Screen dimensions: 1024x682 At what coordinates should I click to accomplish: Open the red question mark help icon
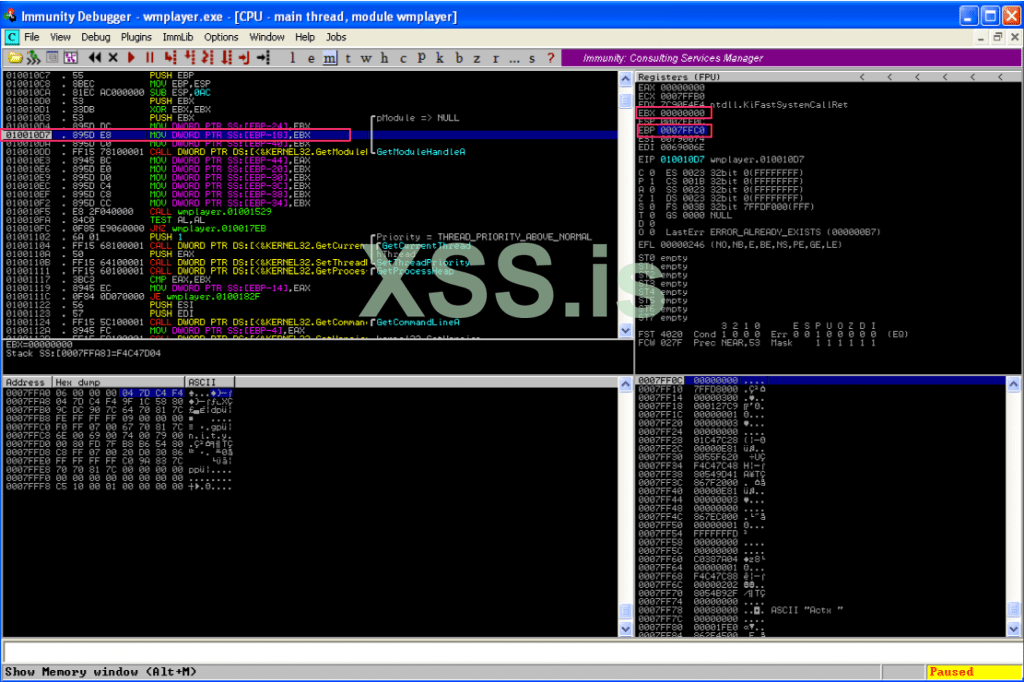548,58
